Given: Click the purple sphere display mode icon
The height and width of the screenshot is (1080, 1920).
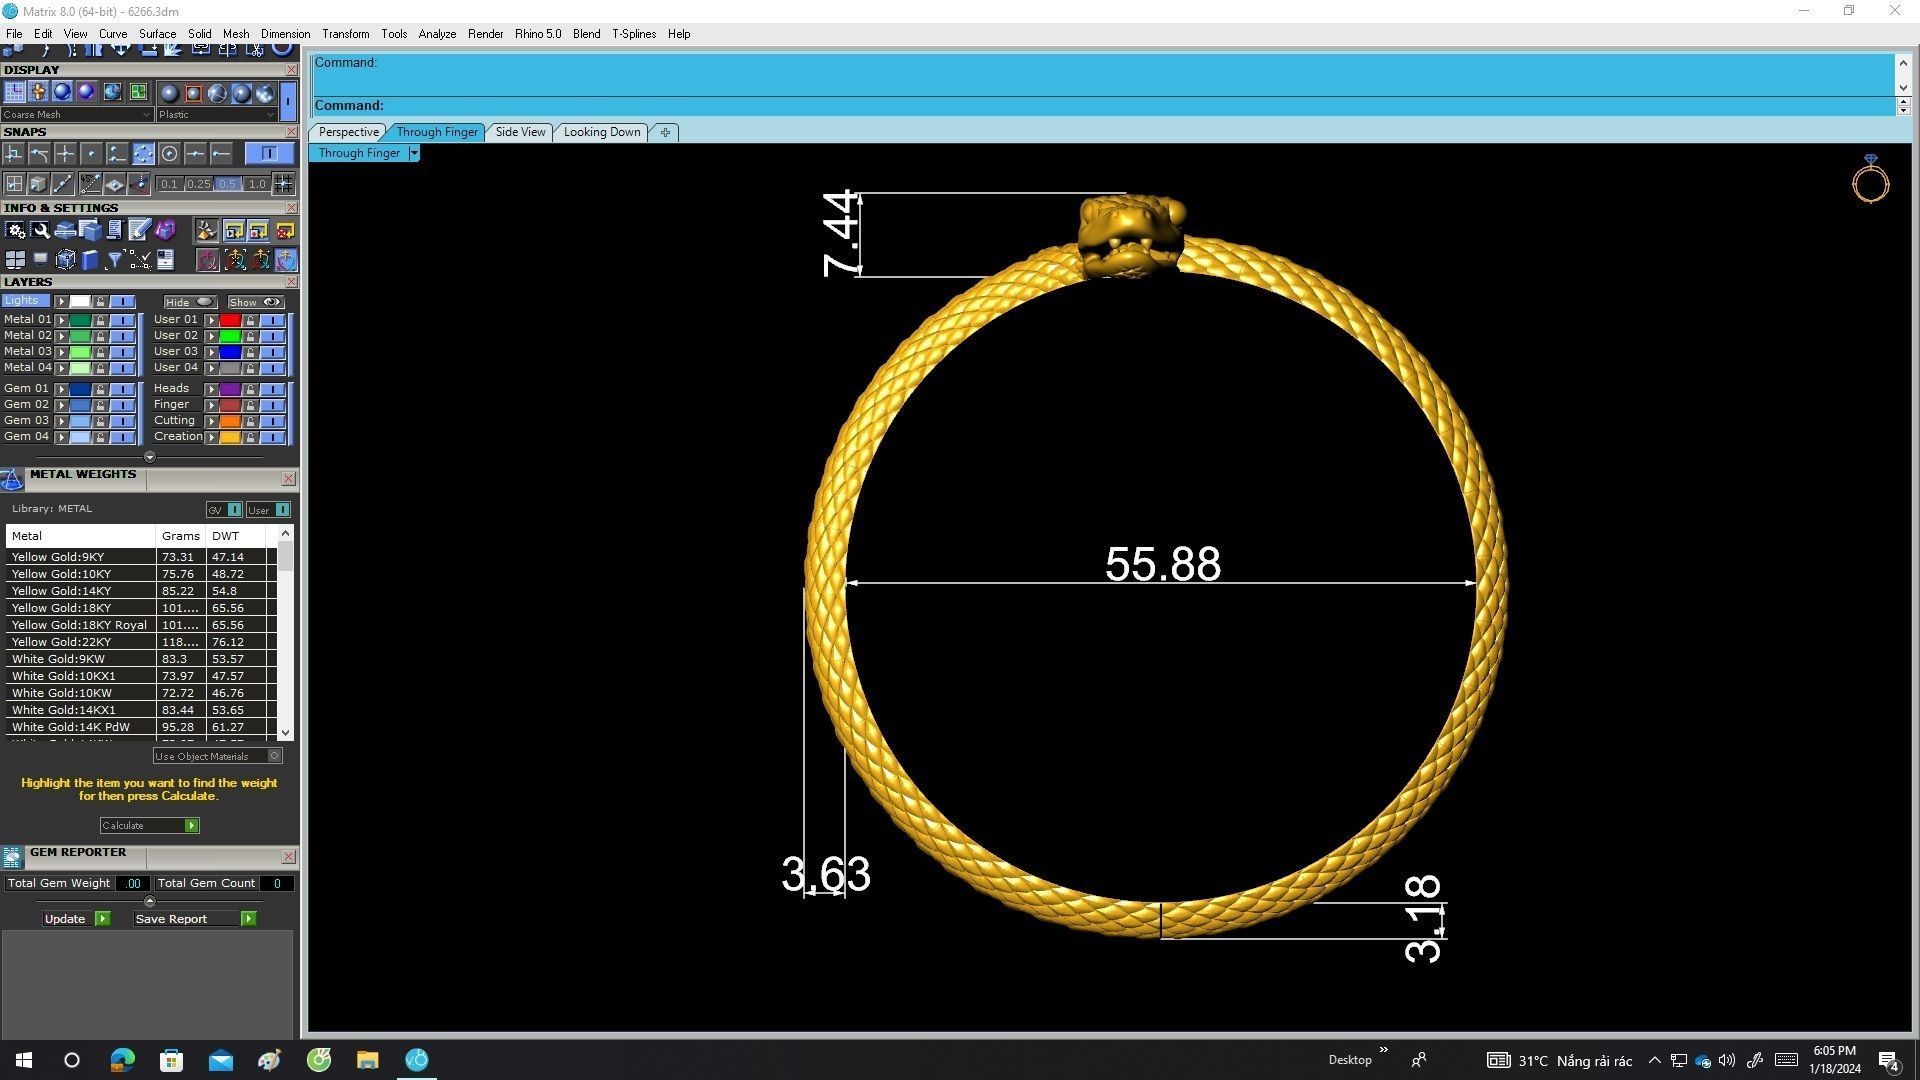Looking at the screenshot, I should click(87, 93).
